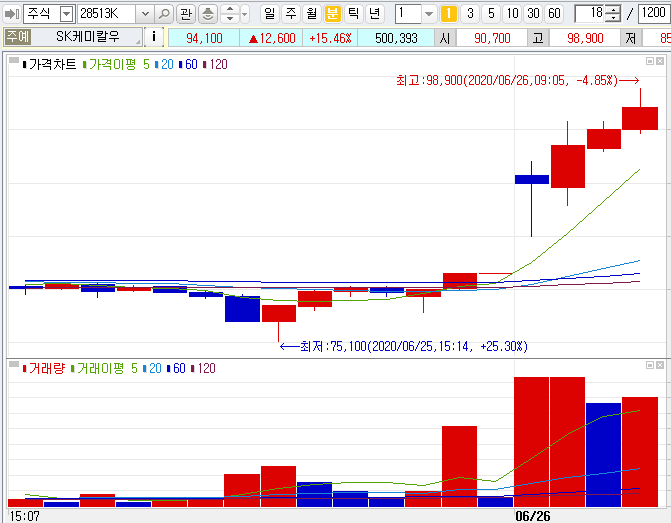The height and width of the screenshot is (523, 671).
Task: Click the 가격차트 legend label
Action: (x=53, y=65)
